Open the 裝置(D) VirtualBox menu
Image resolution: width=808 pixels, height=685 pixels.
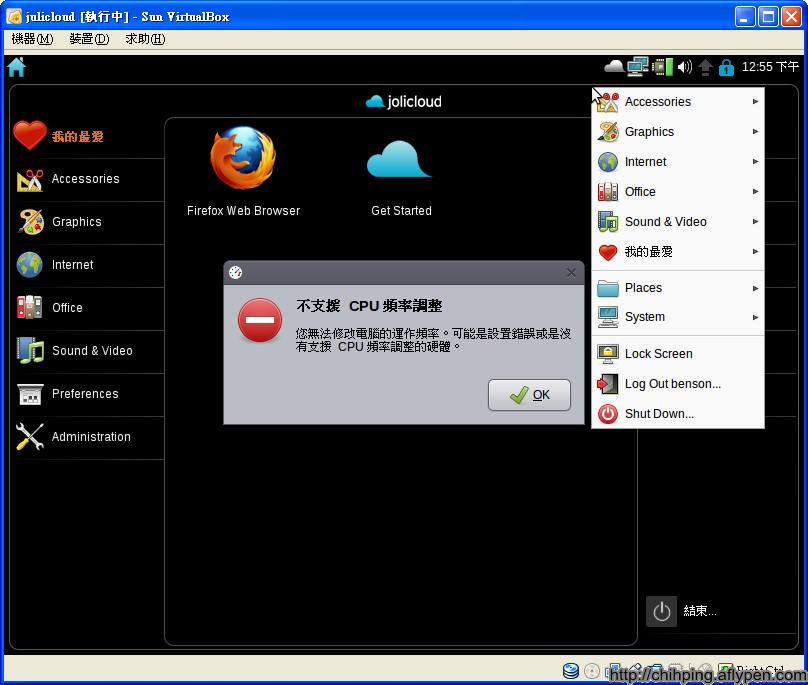pos(89,39)
